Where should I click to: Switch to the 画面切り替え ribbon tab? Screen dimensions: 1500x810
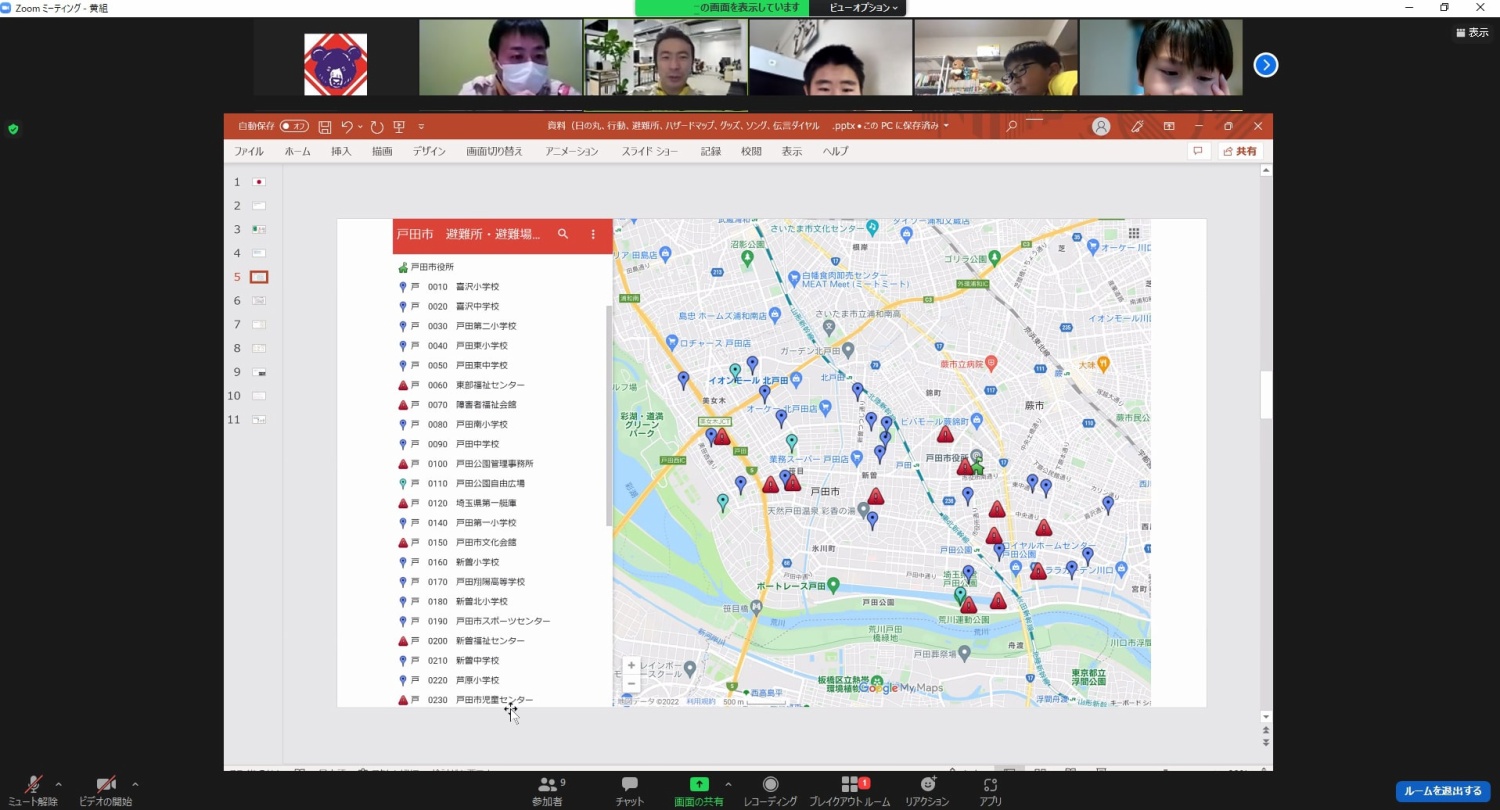(x=494, y=152)
